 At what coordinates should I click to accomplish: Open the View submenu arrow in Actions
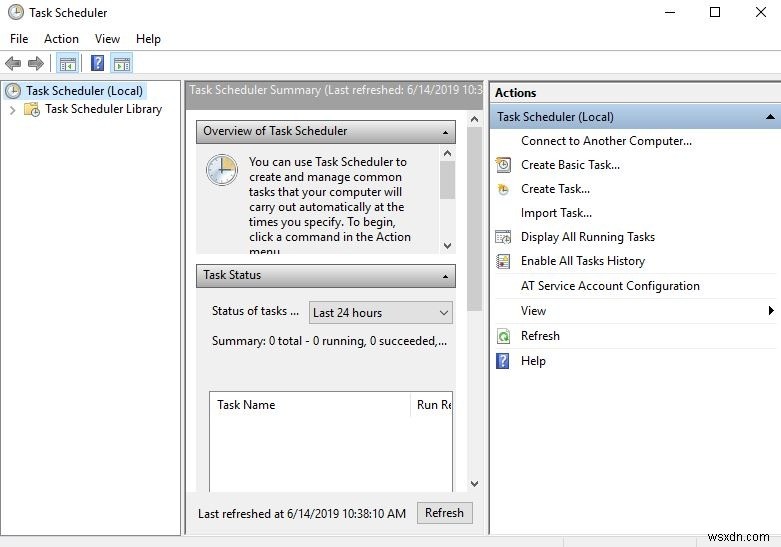pos(771,310)
